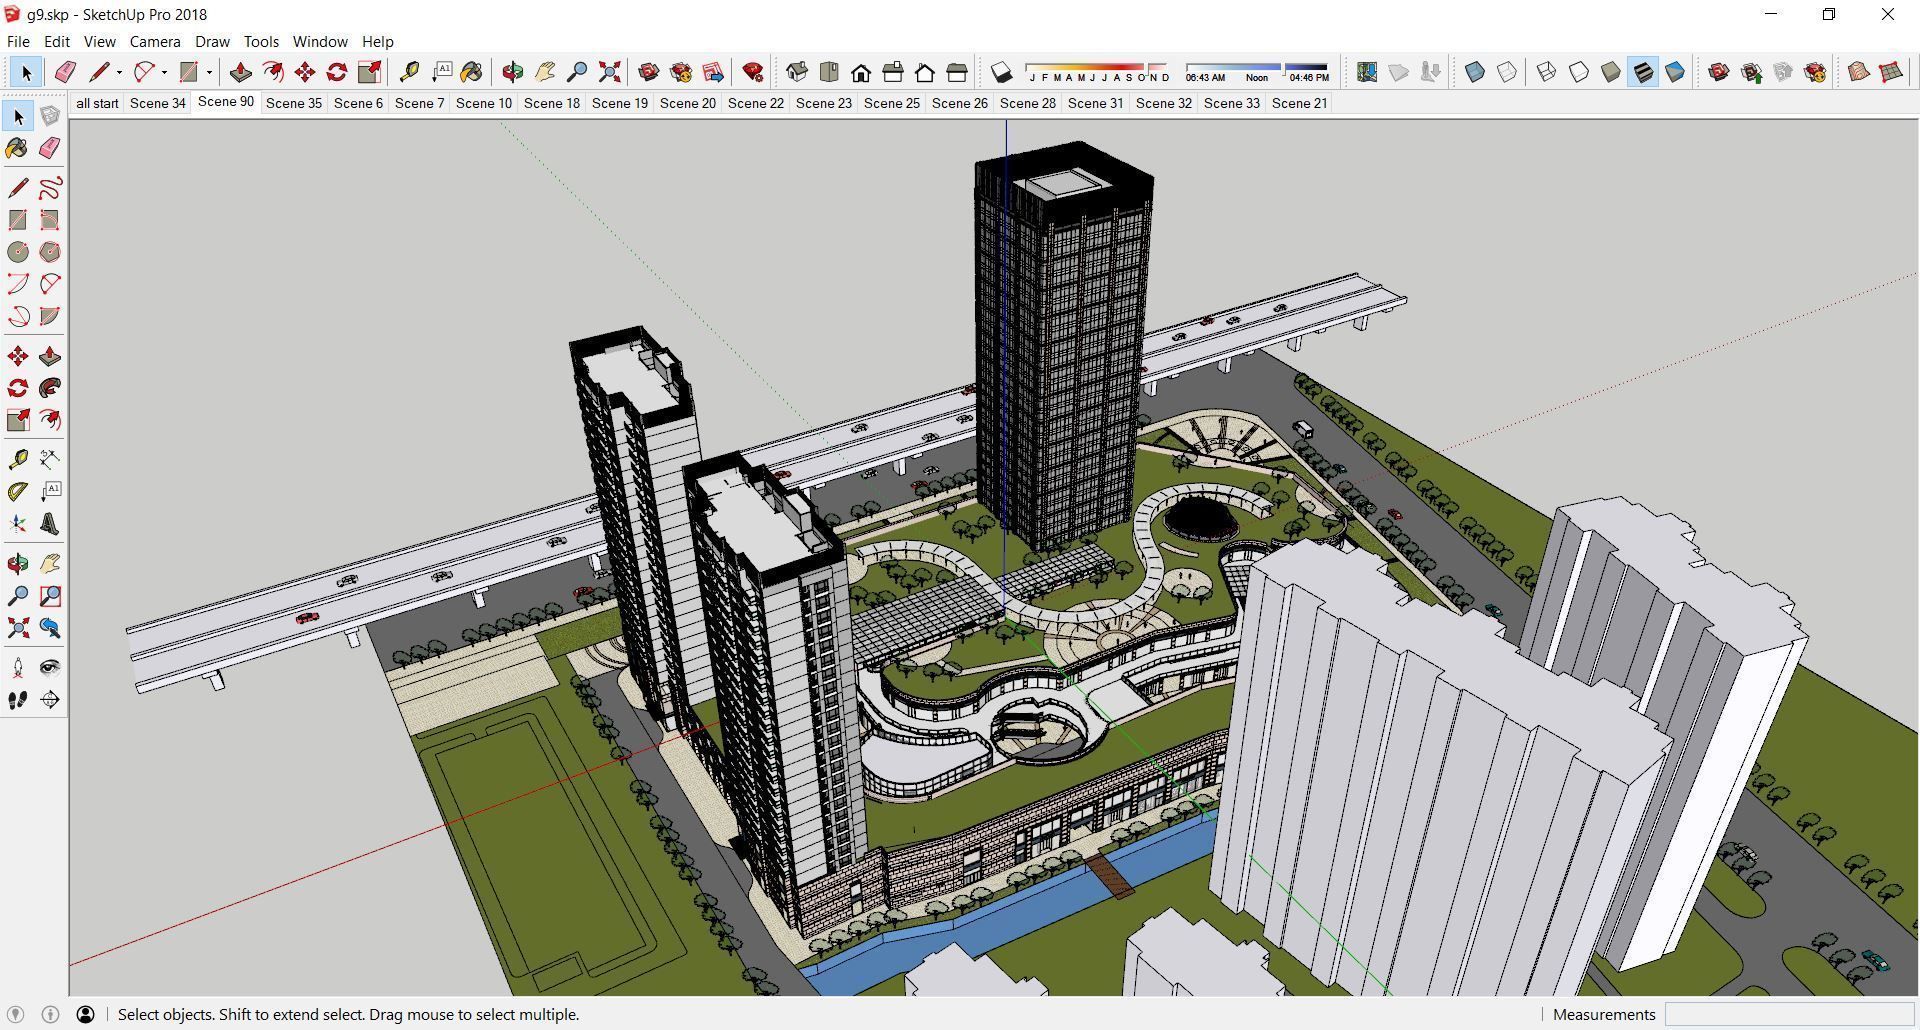Select the Follow Me tool in left palette

50,388
